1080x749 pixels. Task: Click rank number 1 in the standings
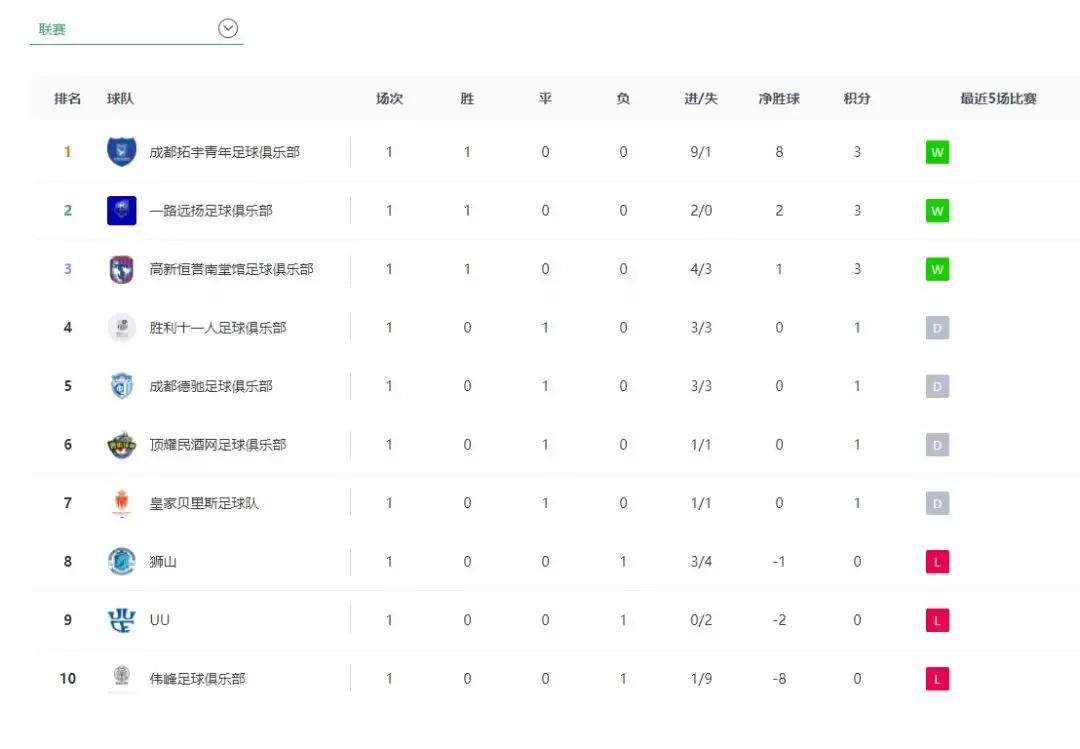point(67,152)
